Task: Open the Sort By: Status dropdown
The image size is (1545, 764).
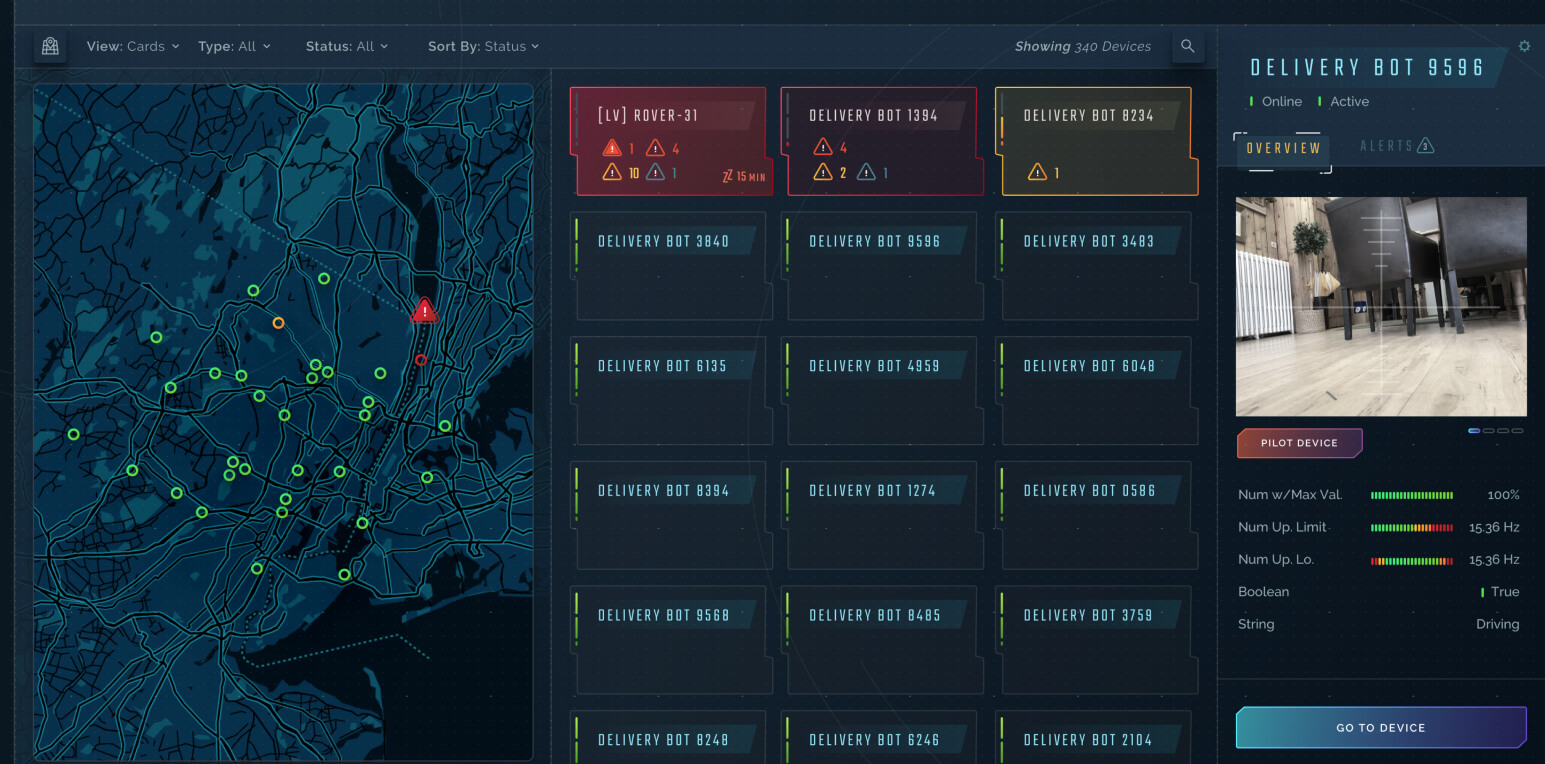Action: 484,46
